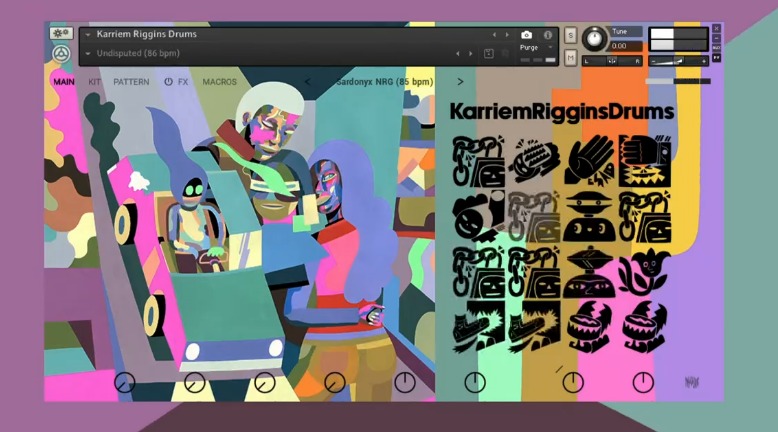This screenshot has width=778, height=432.
Task: Adjust the L/R pan slider
Action: [612, 61]
